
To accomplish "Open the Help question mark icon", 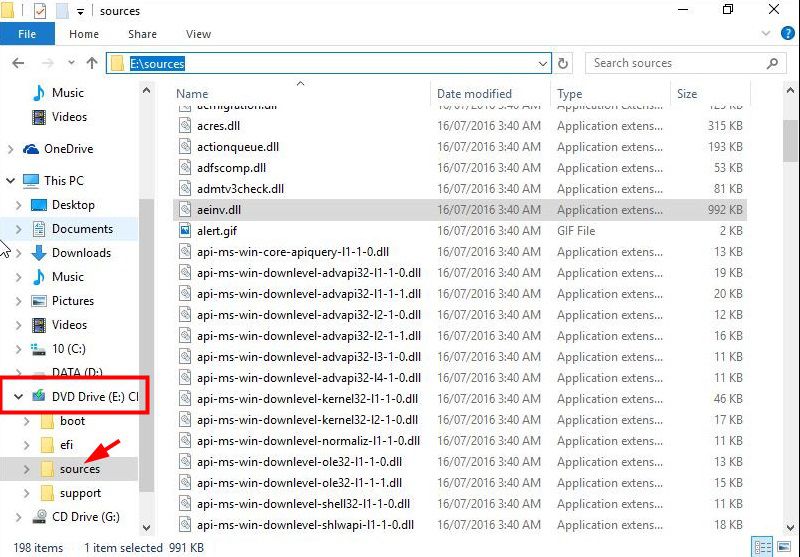I will tap(787, 34).
